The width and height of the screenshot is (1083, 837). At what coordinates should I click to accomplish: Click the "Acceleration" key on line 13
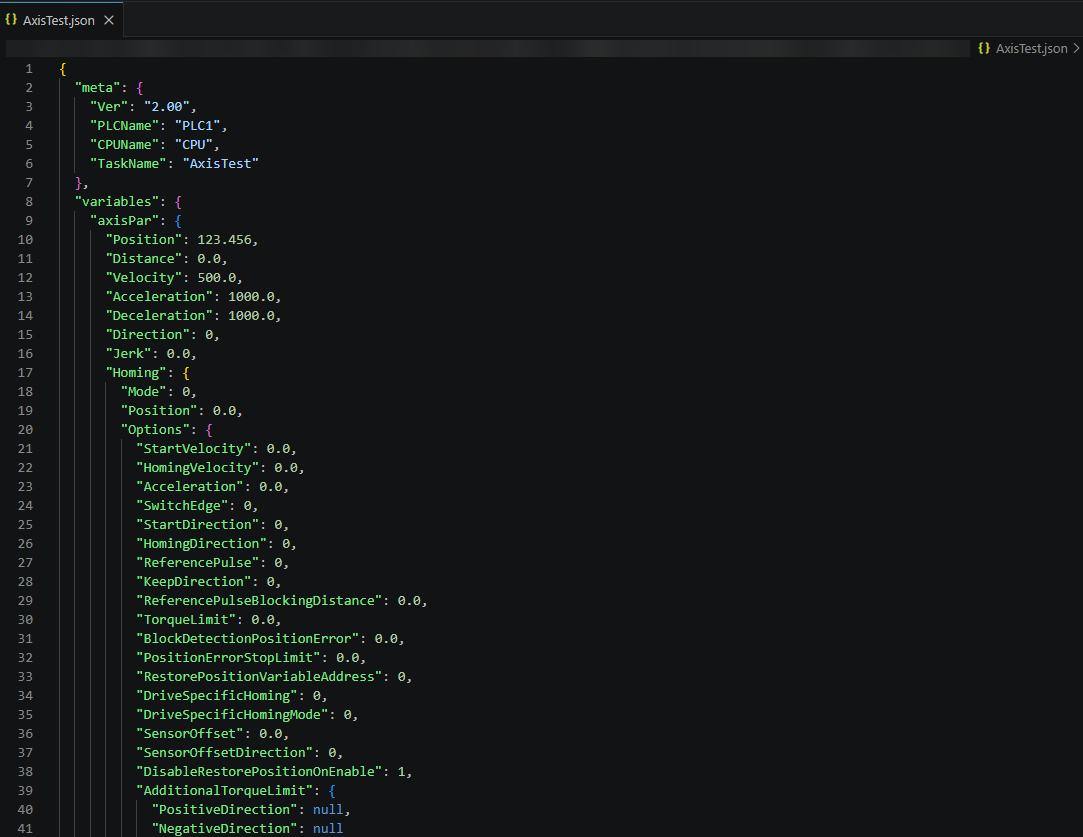click(159, 296)
